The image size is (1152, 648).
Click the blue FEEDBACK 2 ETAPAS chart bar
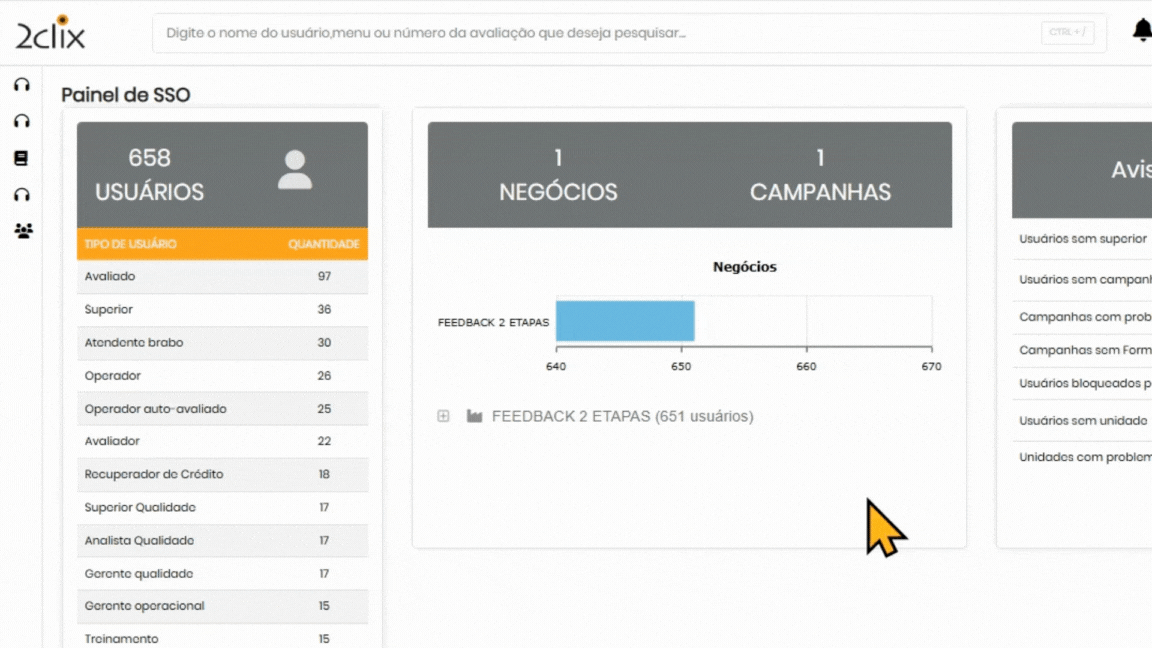point(625,321)
